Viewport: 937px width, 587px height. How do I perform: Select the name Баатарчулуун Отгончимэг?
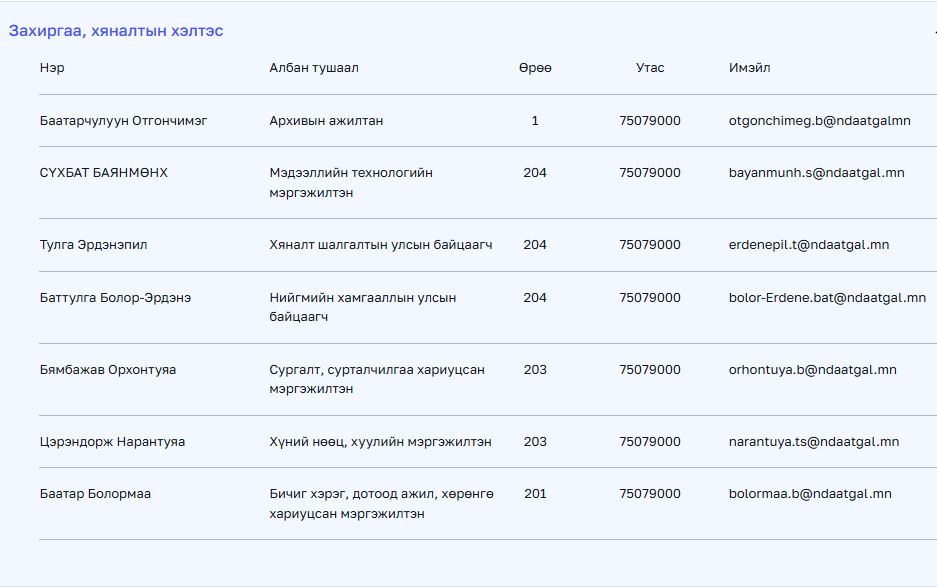tap(123, 121)
